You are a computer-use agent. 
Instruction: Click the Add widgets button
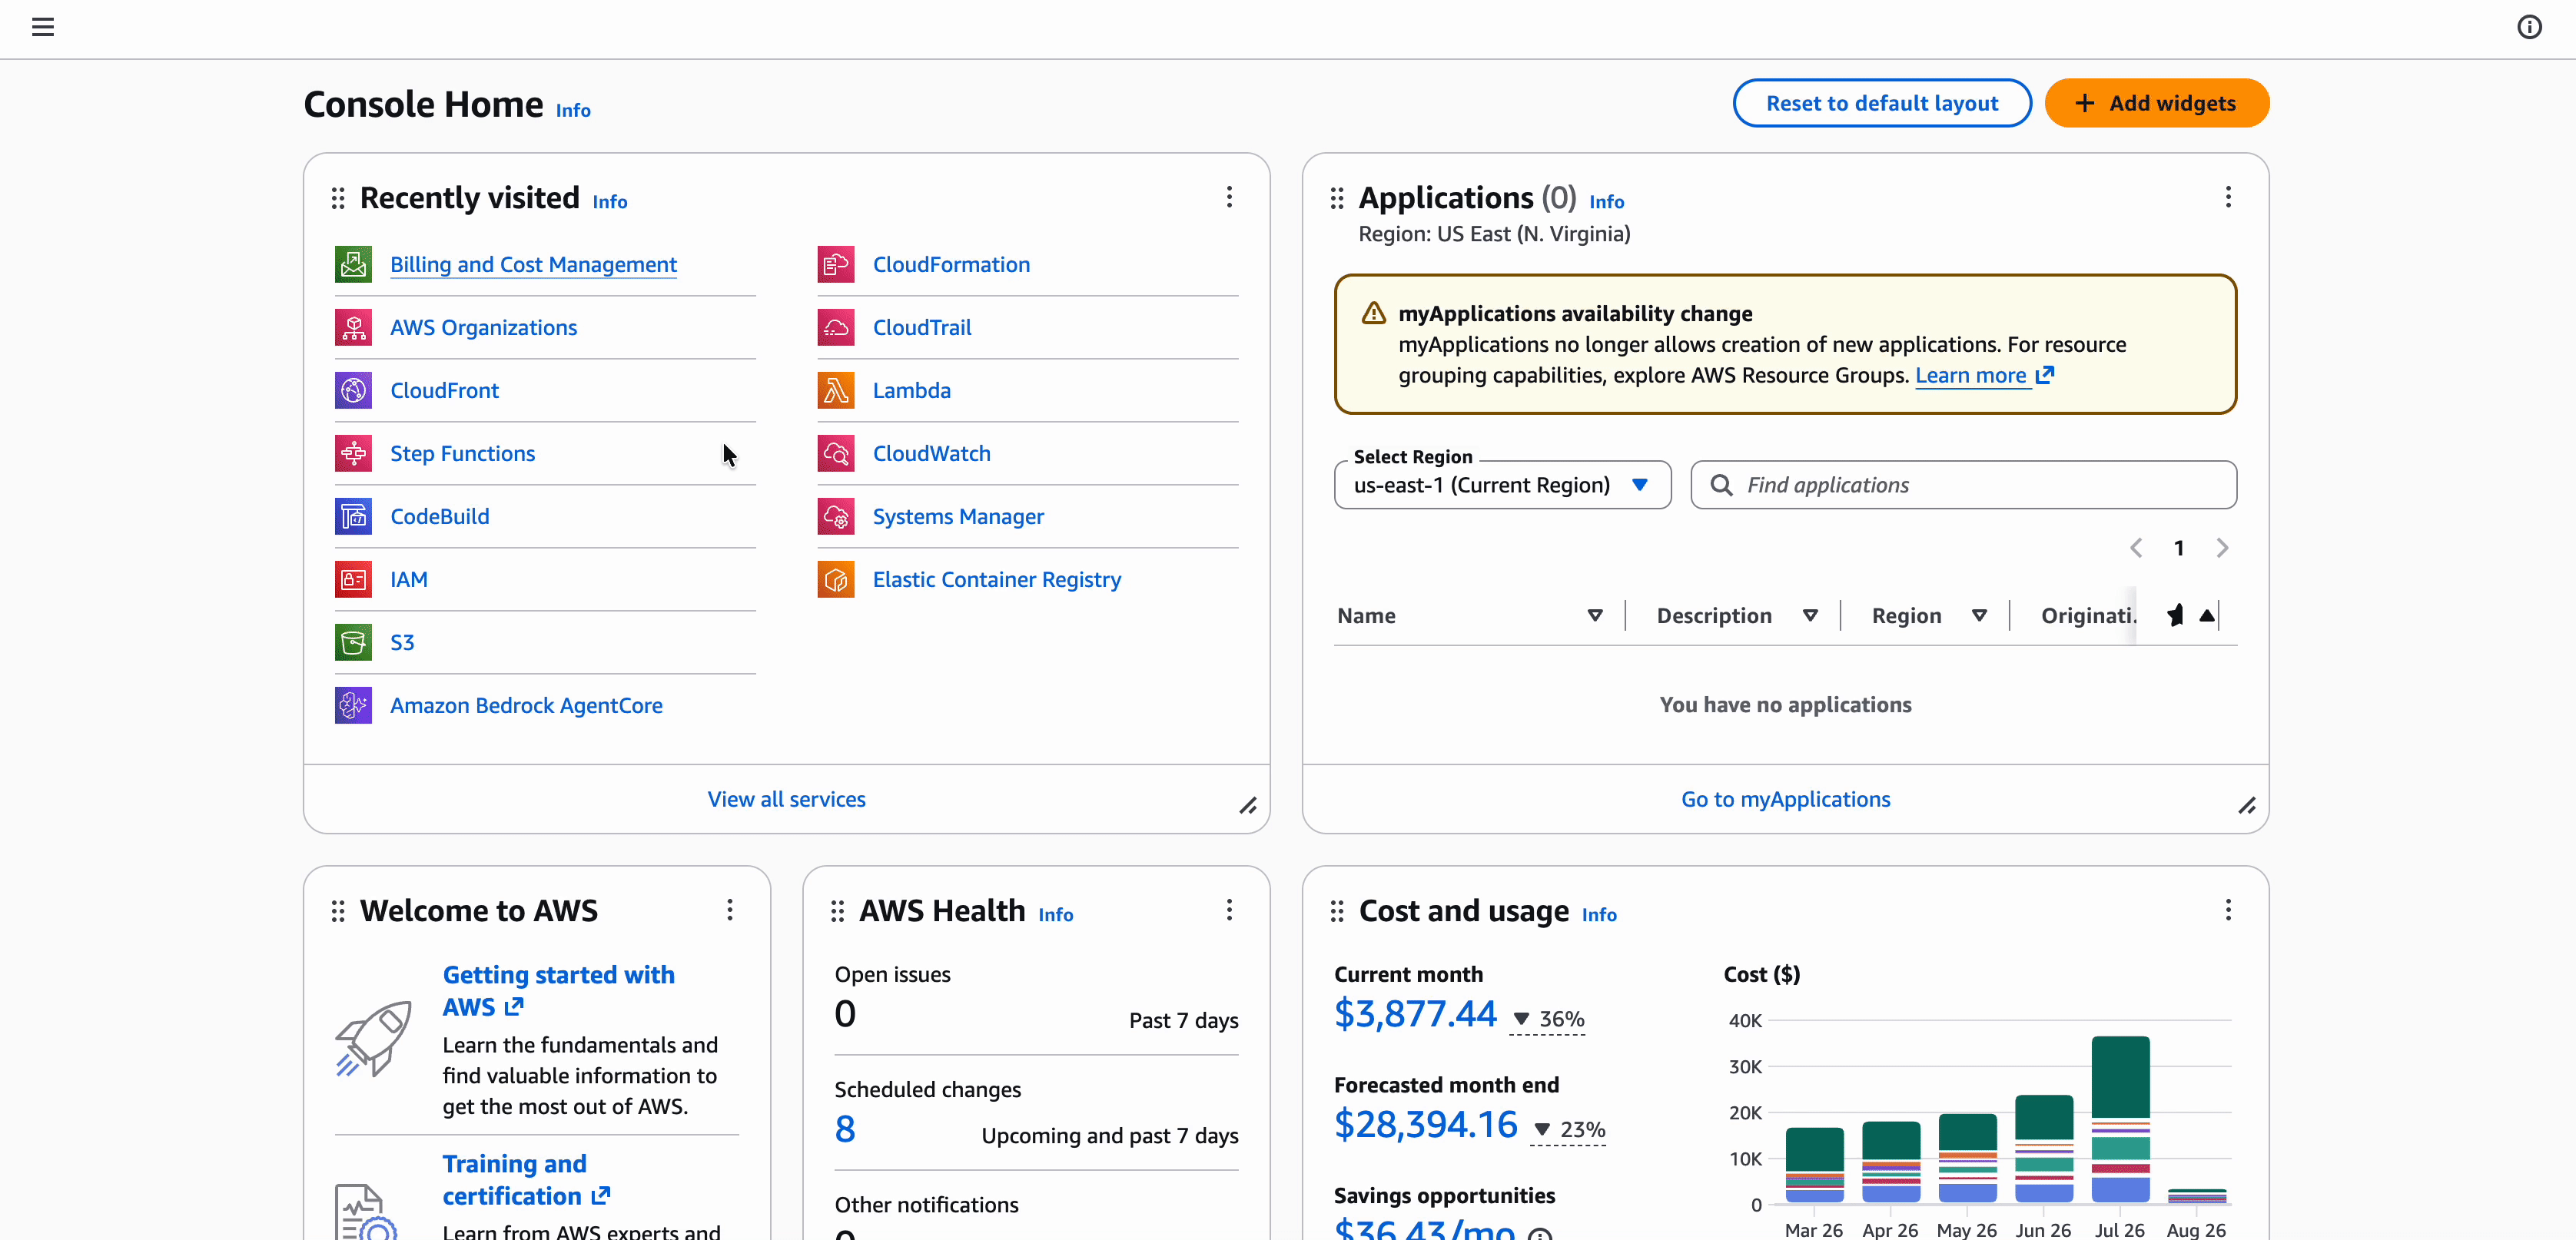[2157, 103]
